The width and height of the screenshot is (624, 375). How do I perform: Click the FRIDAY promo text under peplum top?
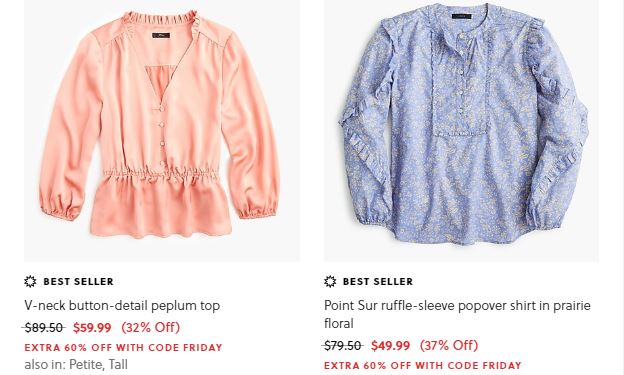coord(202,348)
